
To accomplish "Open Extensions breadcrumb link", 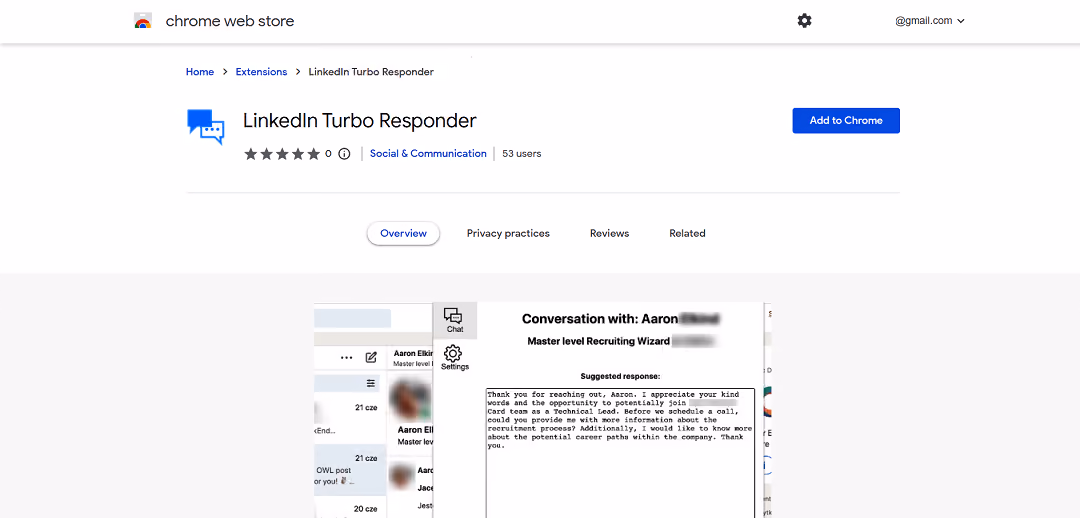I will tap(261, 72).
